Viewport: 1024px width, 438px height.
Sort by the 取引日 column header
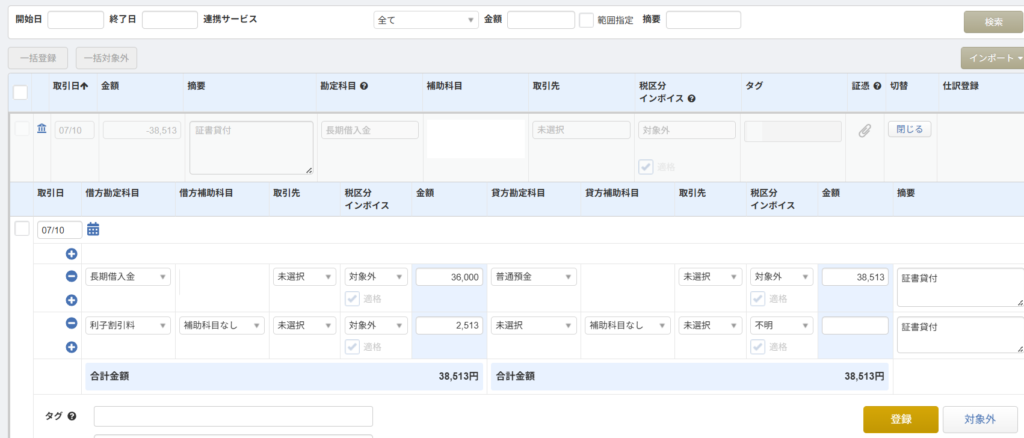[70, 86]
